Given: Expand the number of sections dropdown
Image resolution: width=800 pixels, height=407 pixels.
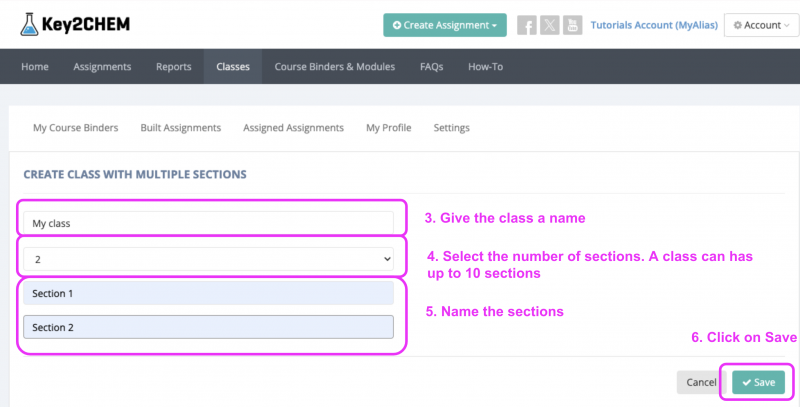Looking at the screenshot, I should coord(208,259).
